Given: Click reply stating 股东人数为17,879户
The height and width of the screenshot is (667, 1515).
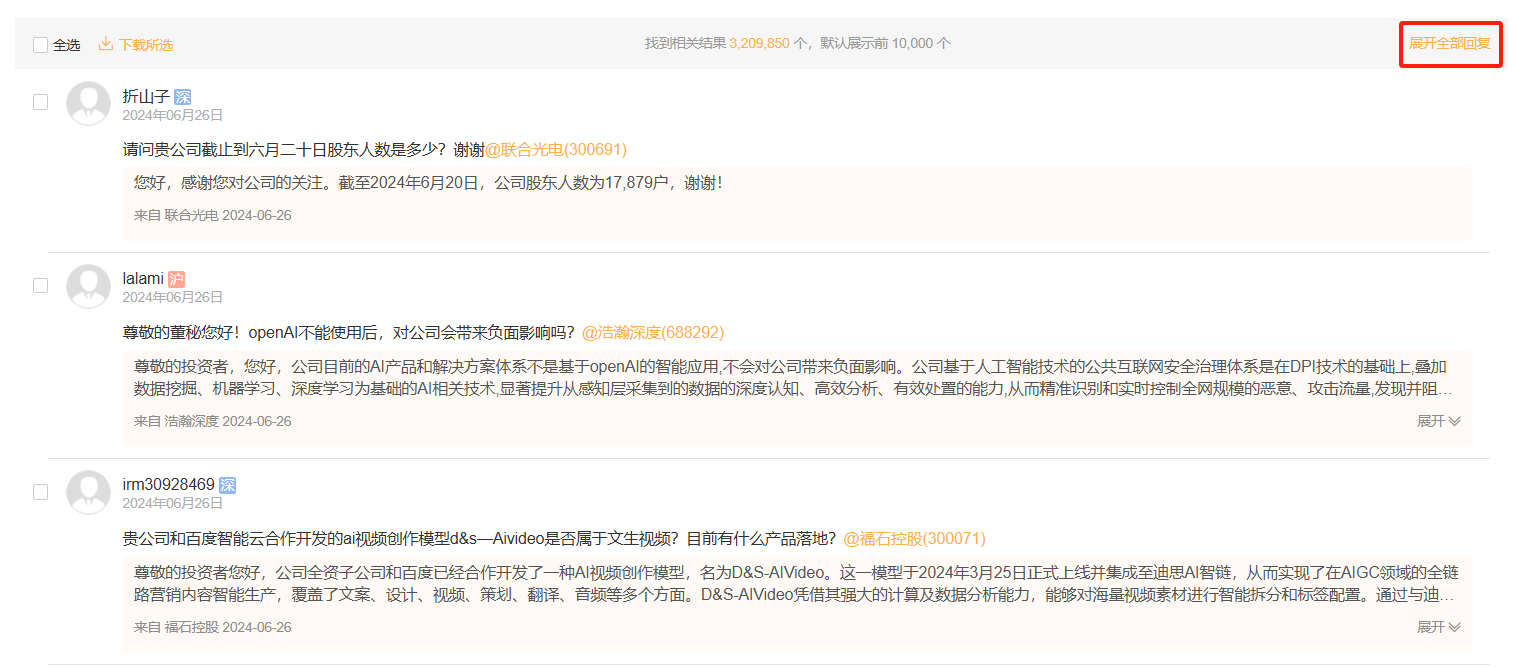Looking at the screenshot, I should 428,183.
